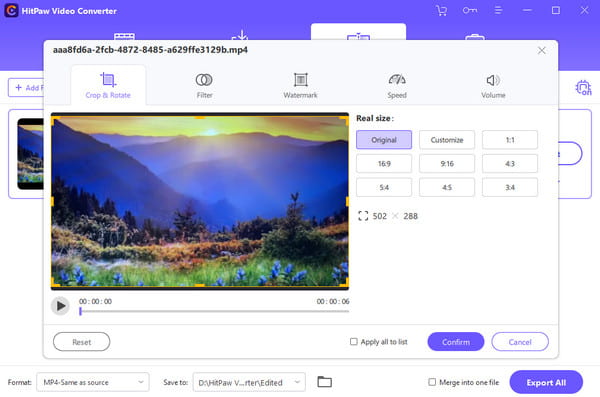Close the video edit dialog

[x=541, y=50]
